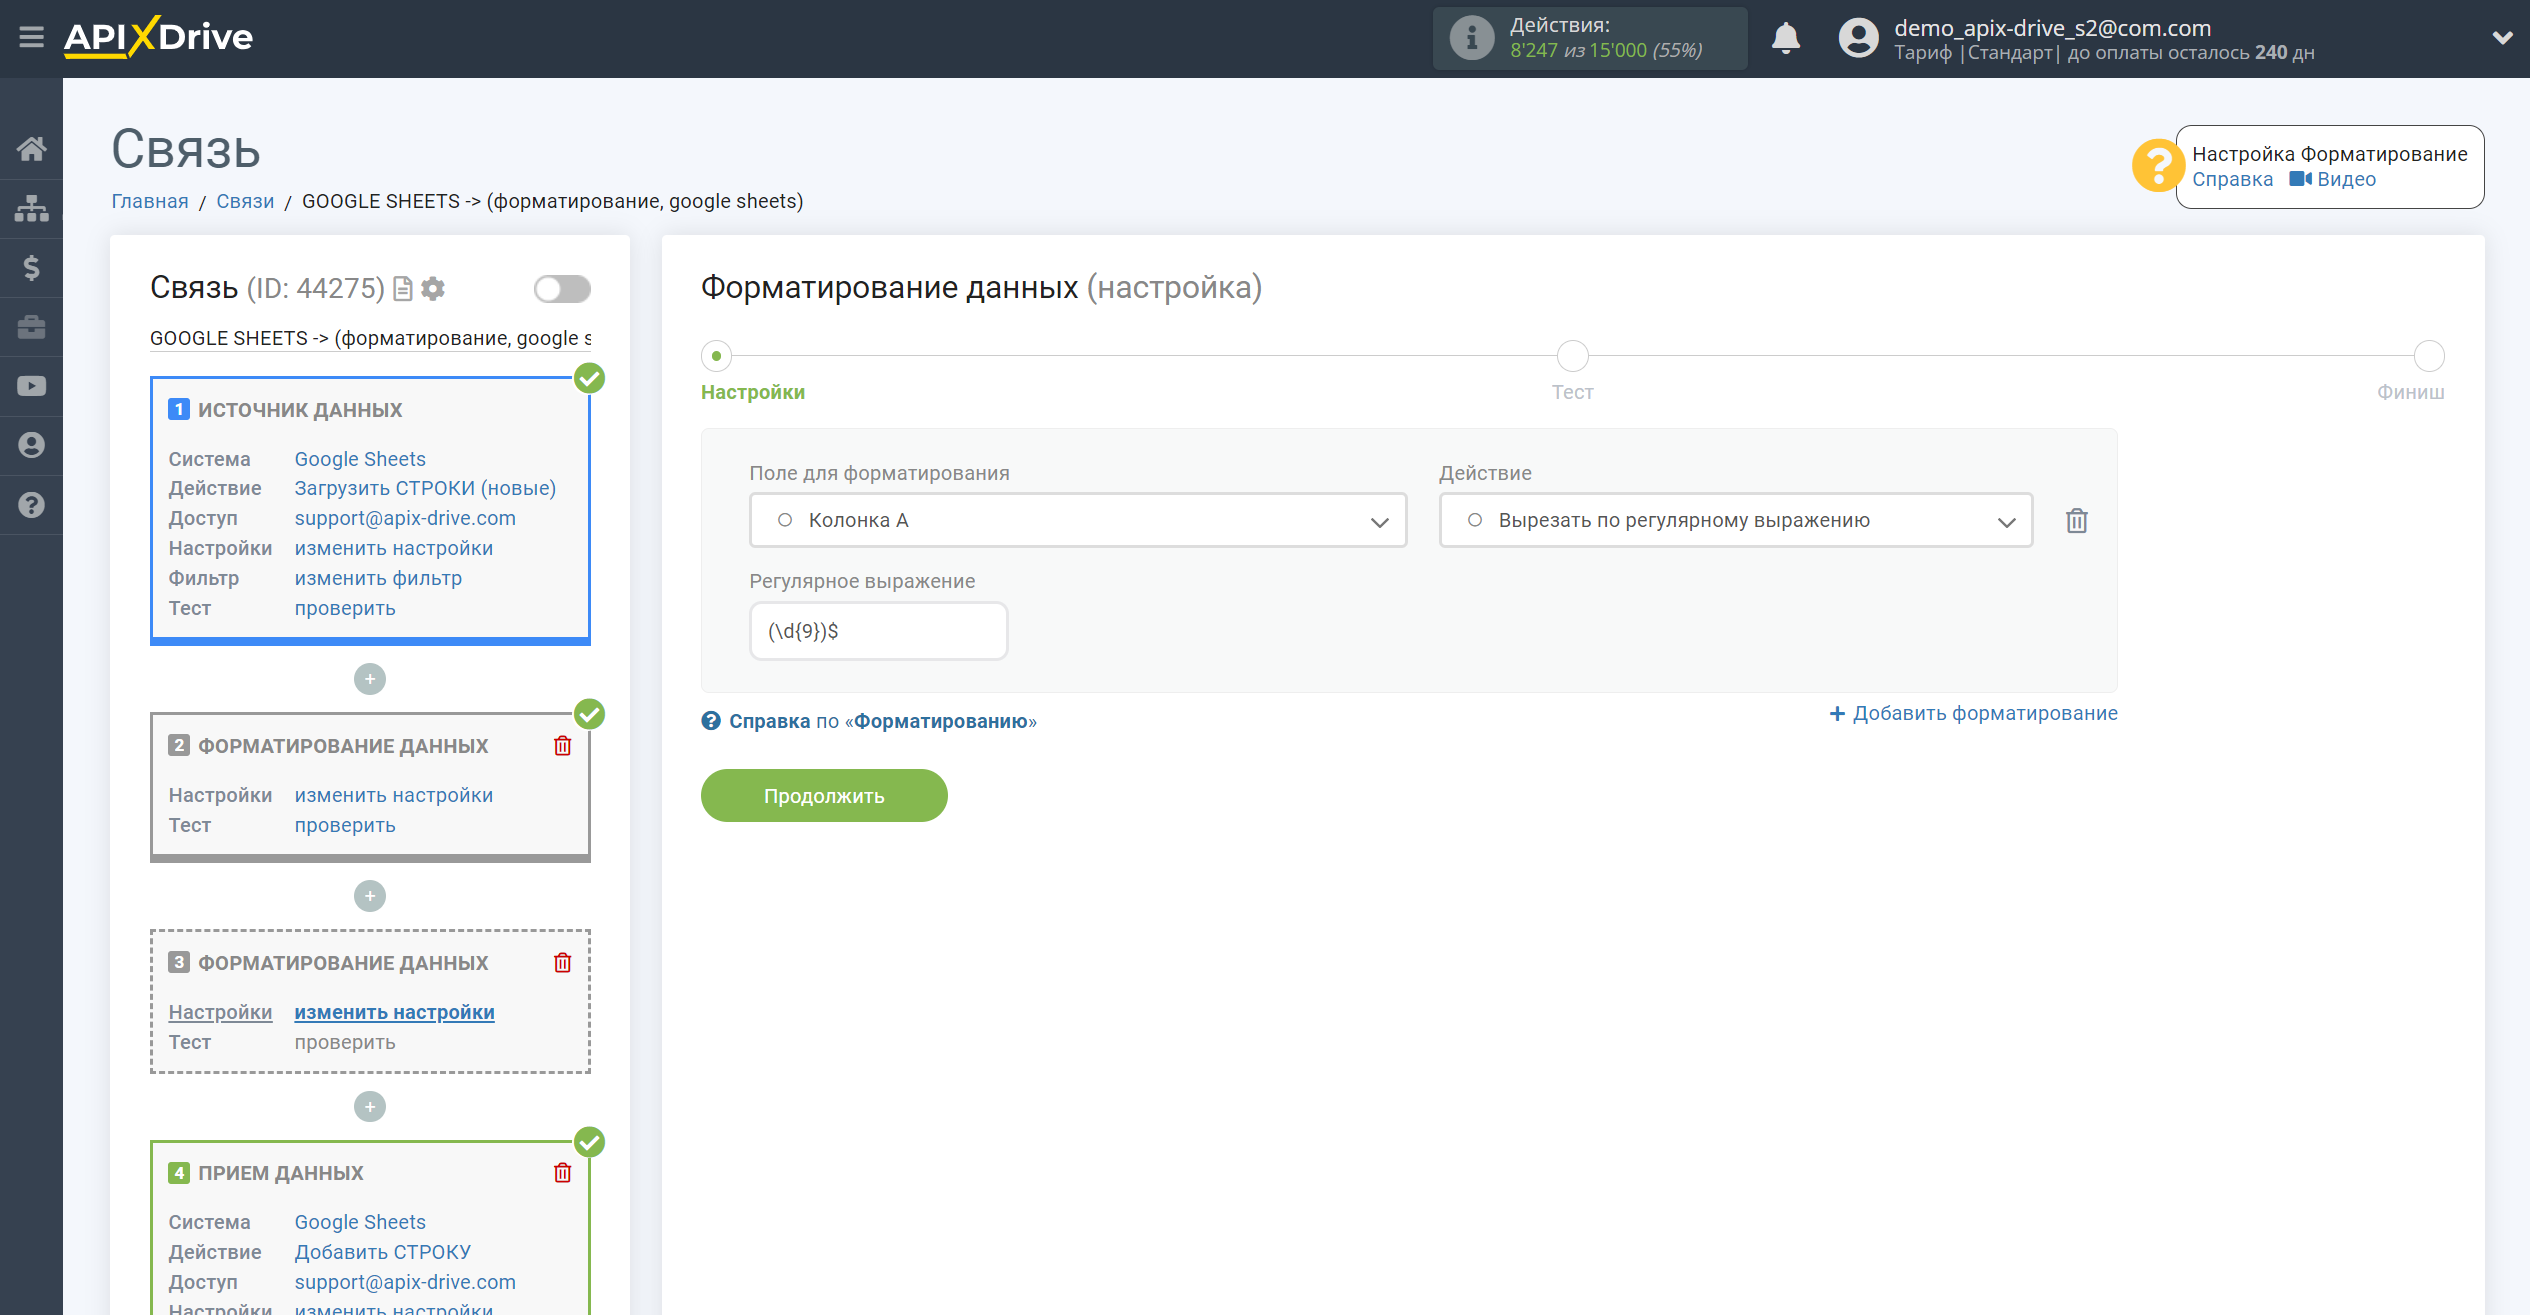Click Продолжить button to proceed

pos(823,795)
